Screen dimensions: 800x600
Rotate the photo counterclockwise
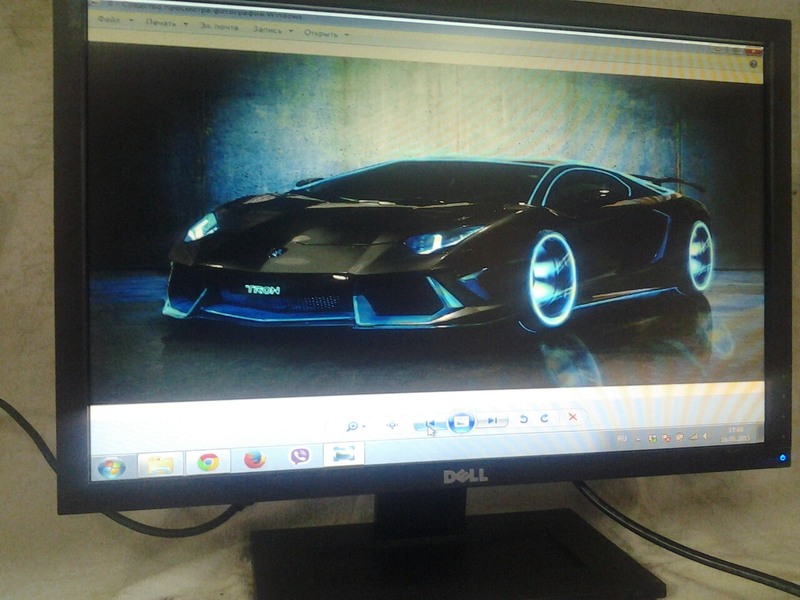523,419
